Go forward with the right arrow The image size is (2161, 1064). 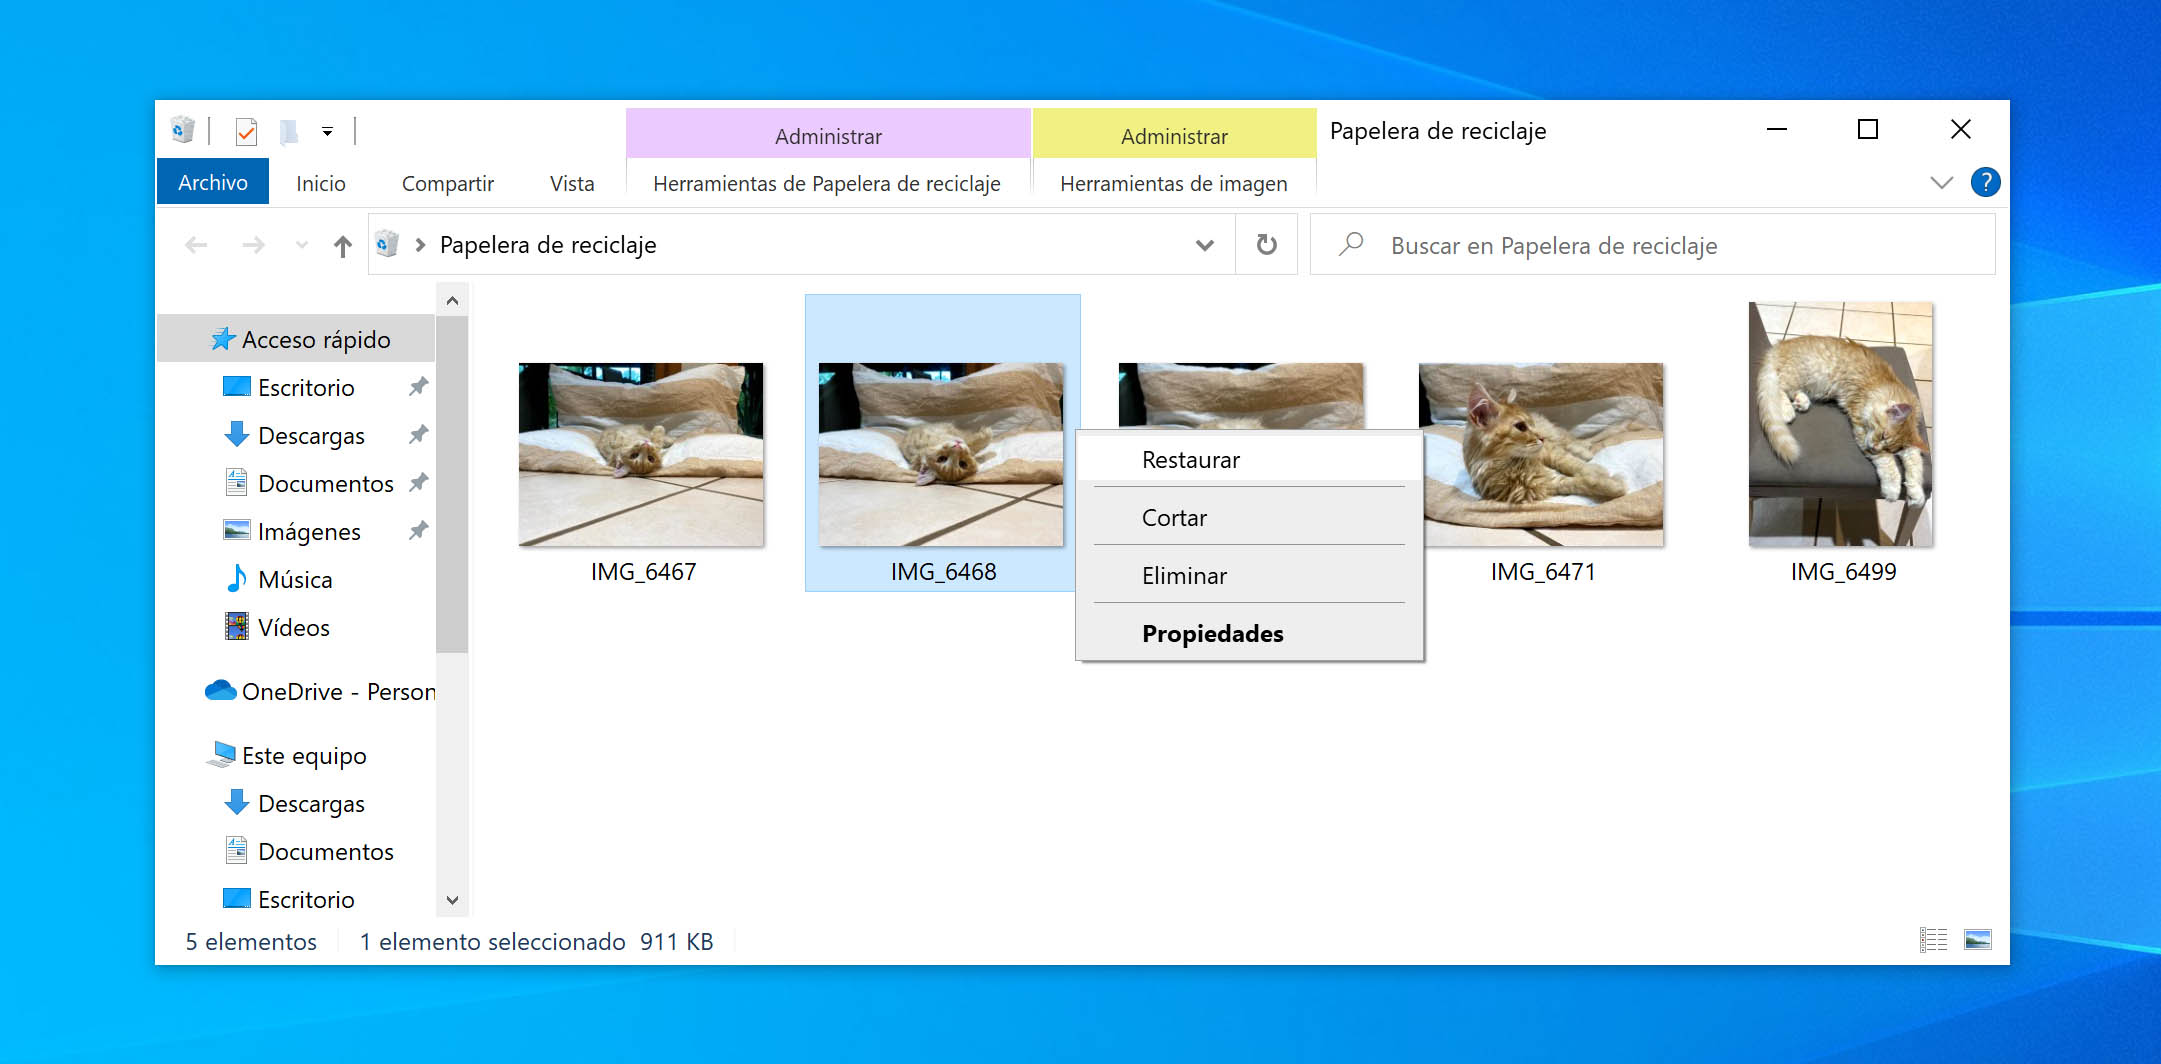pos(254,245)
